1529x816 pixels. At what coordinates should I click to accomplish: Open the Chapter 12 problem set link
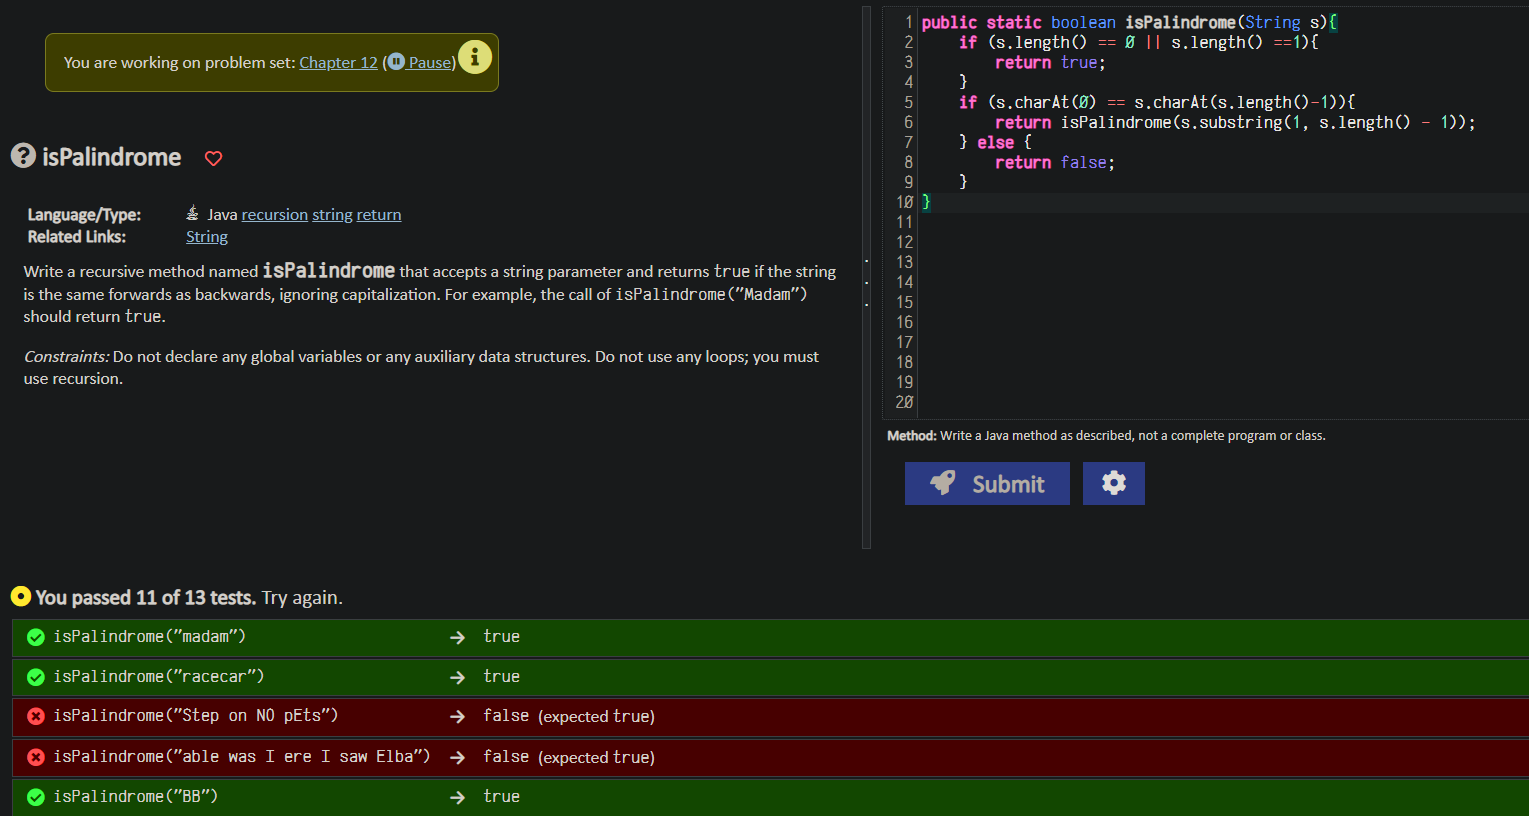(x=338, y=62)
